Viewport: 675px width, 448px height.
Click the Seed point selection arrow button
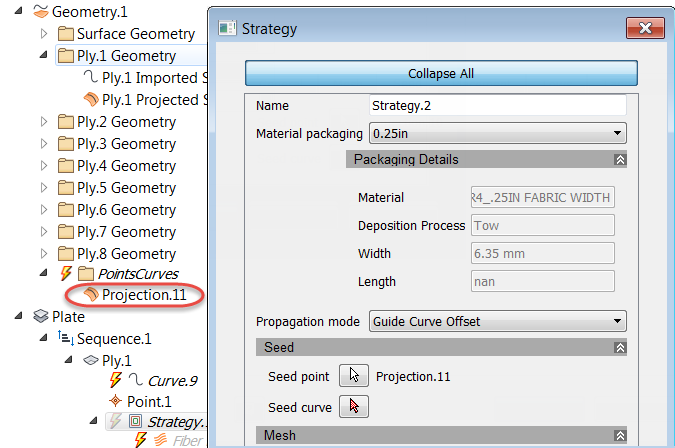point(353,377)
